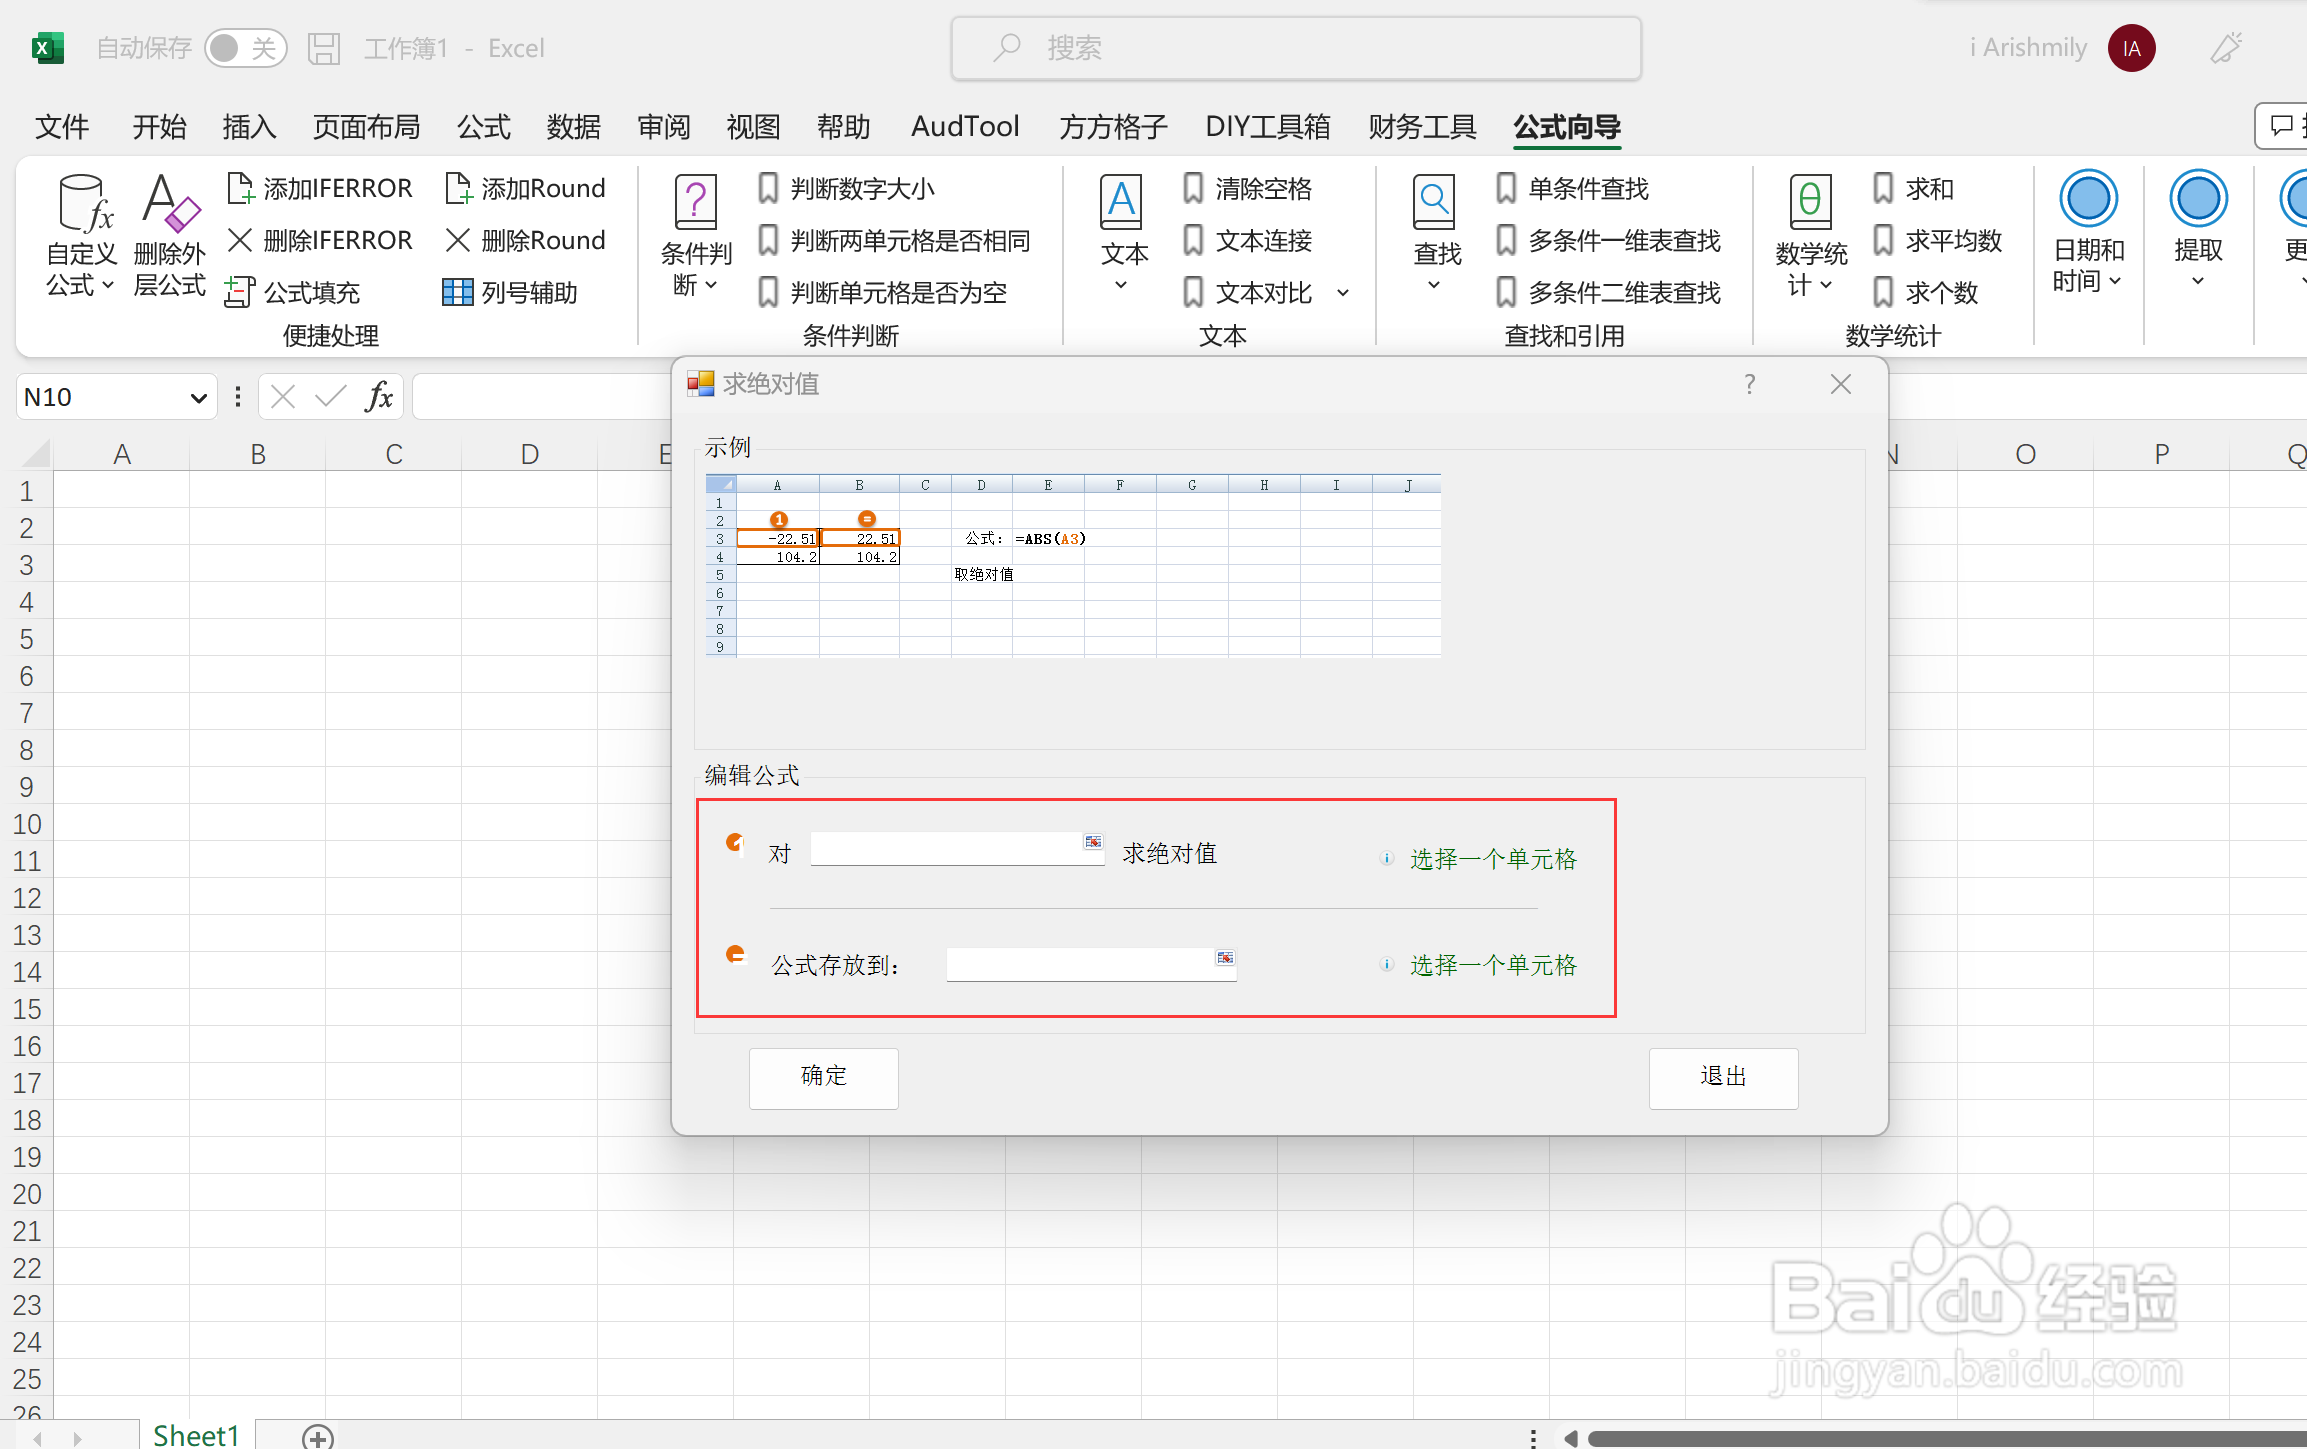The height and width of the screenshot is (1449, 2307).
Task: Expand the 数学统计 dropdown
Action: (x=1810, y=237)
